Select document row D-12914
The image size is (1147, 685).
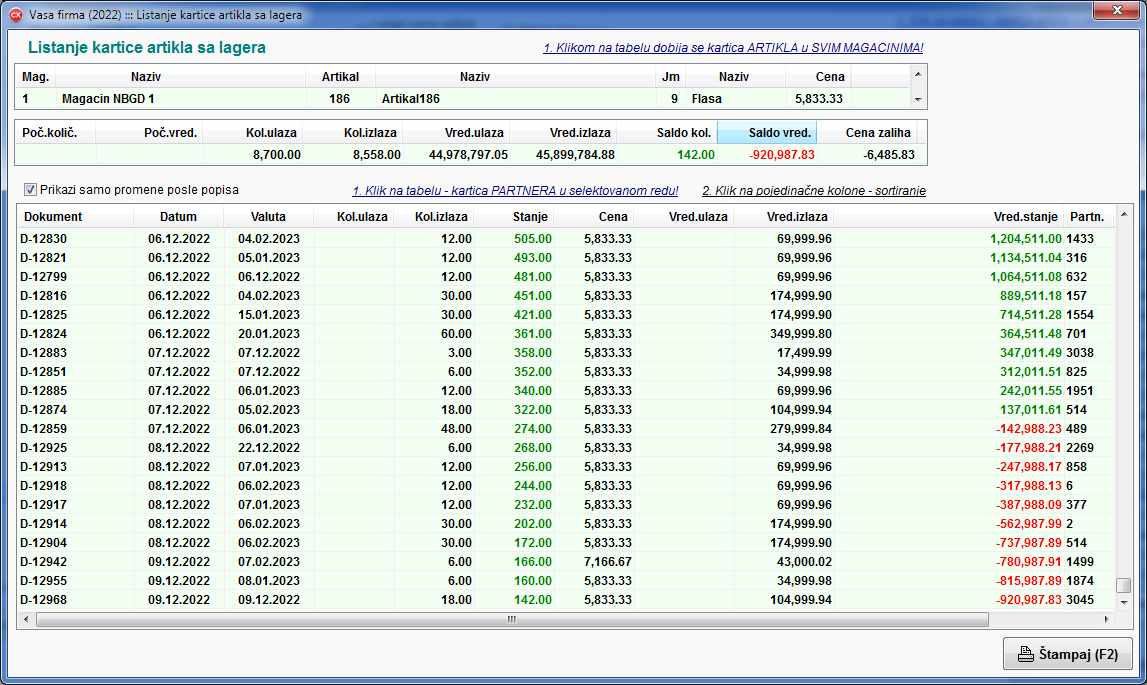(565, 524)
